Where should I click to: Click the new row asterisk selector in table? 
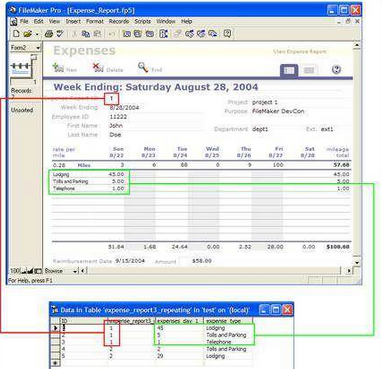pyautogui.click(x=55, y=363)
